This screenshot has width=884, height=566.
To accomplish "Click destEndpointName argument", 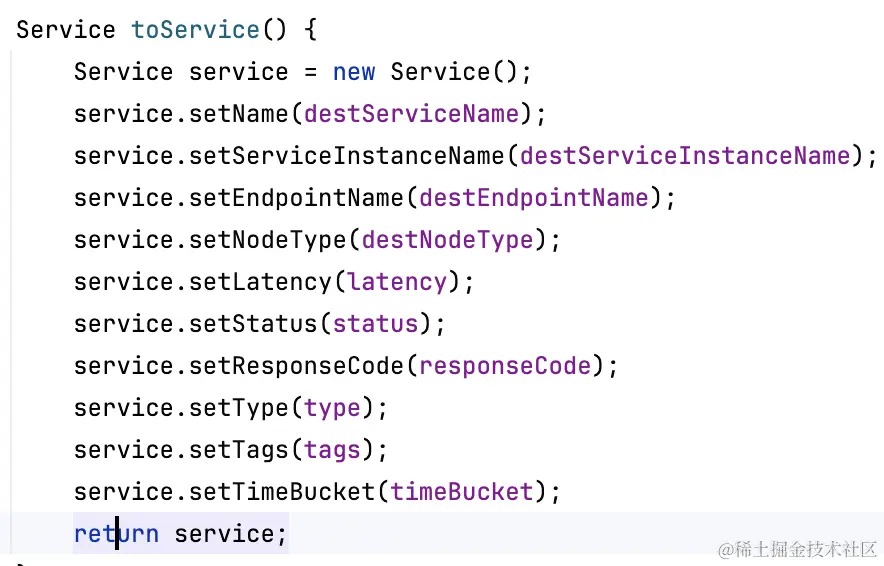I will click(534, 198).
